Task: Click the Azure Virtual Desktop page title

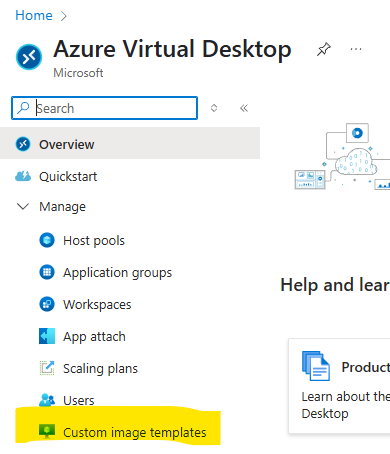Action: [x=172, y=49]
